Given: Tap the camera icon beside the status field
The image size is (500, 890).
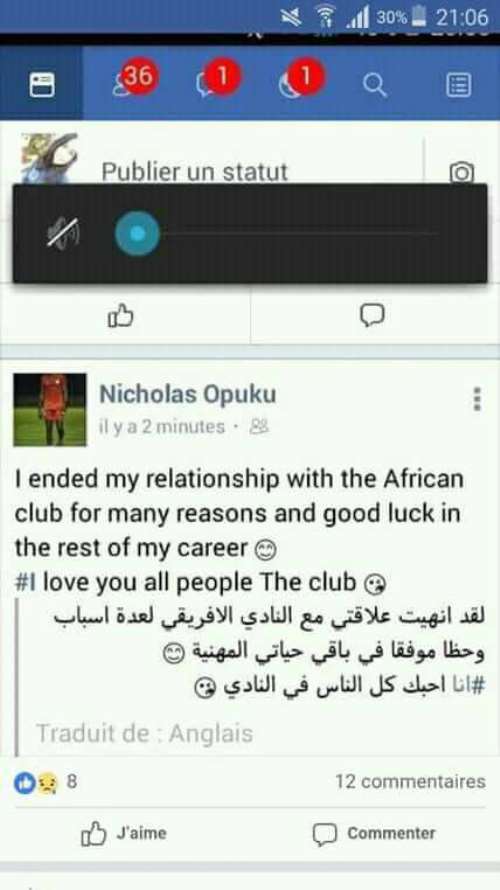Looking at the screenshot, I should (461, 173).
